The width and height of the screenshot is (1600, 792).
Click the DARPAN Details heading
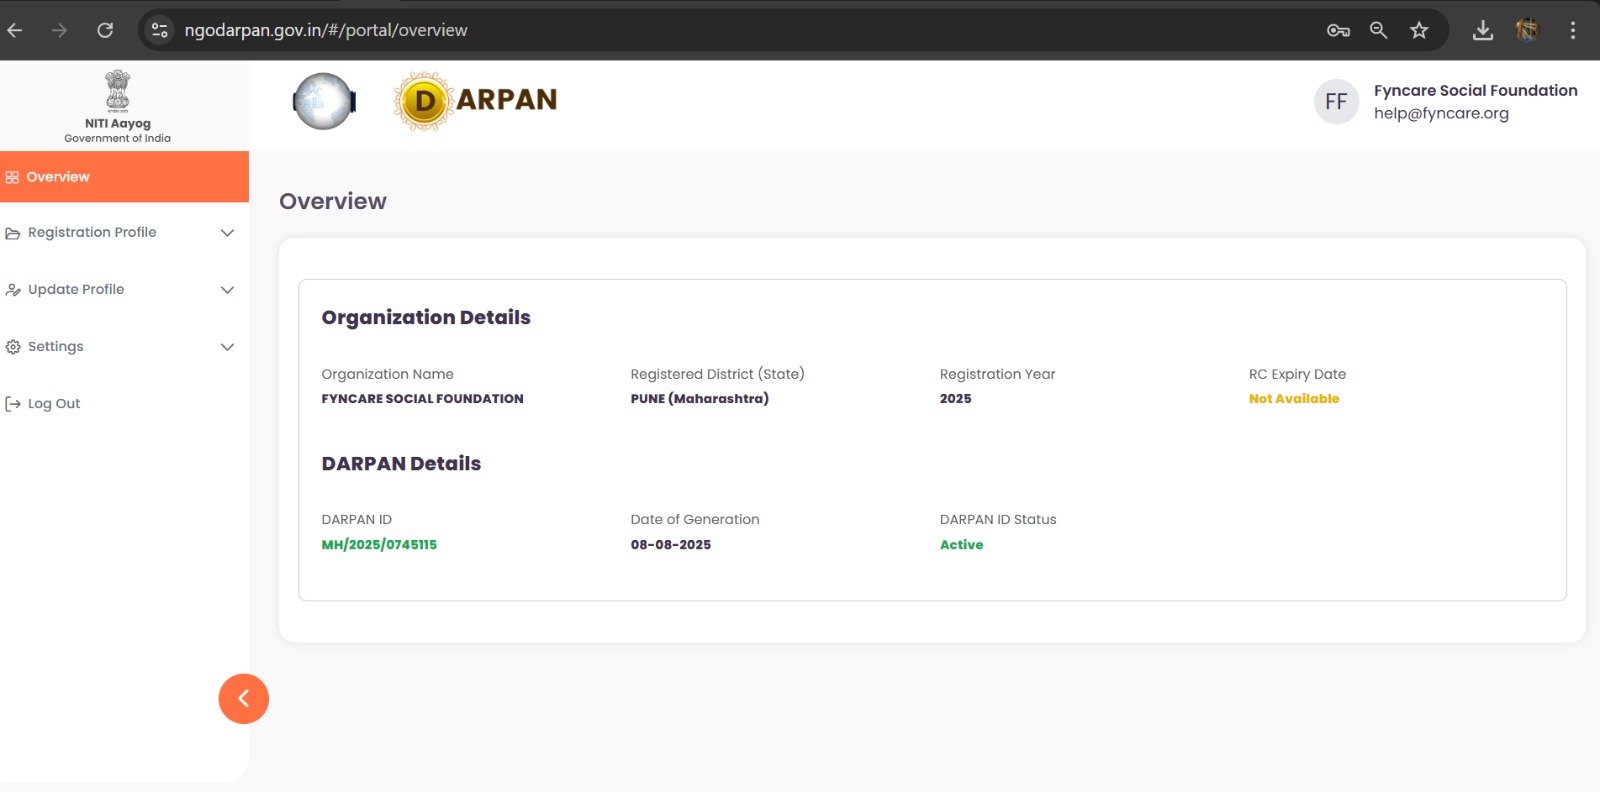401,463
